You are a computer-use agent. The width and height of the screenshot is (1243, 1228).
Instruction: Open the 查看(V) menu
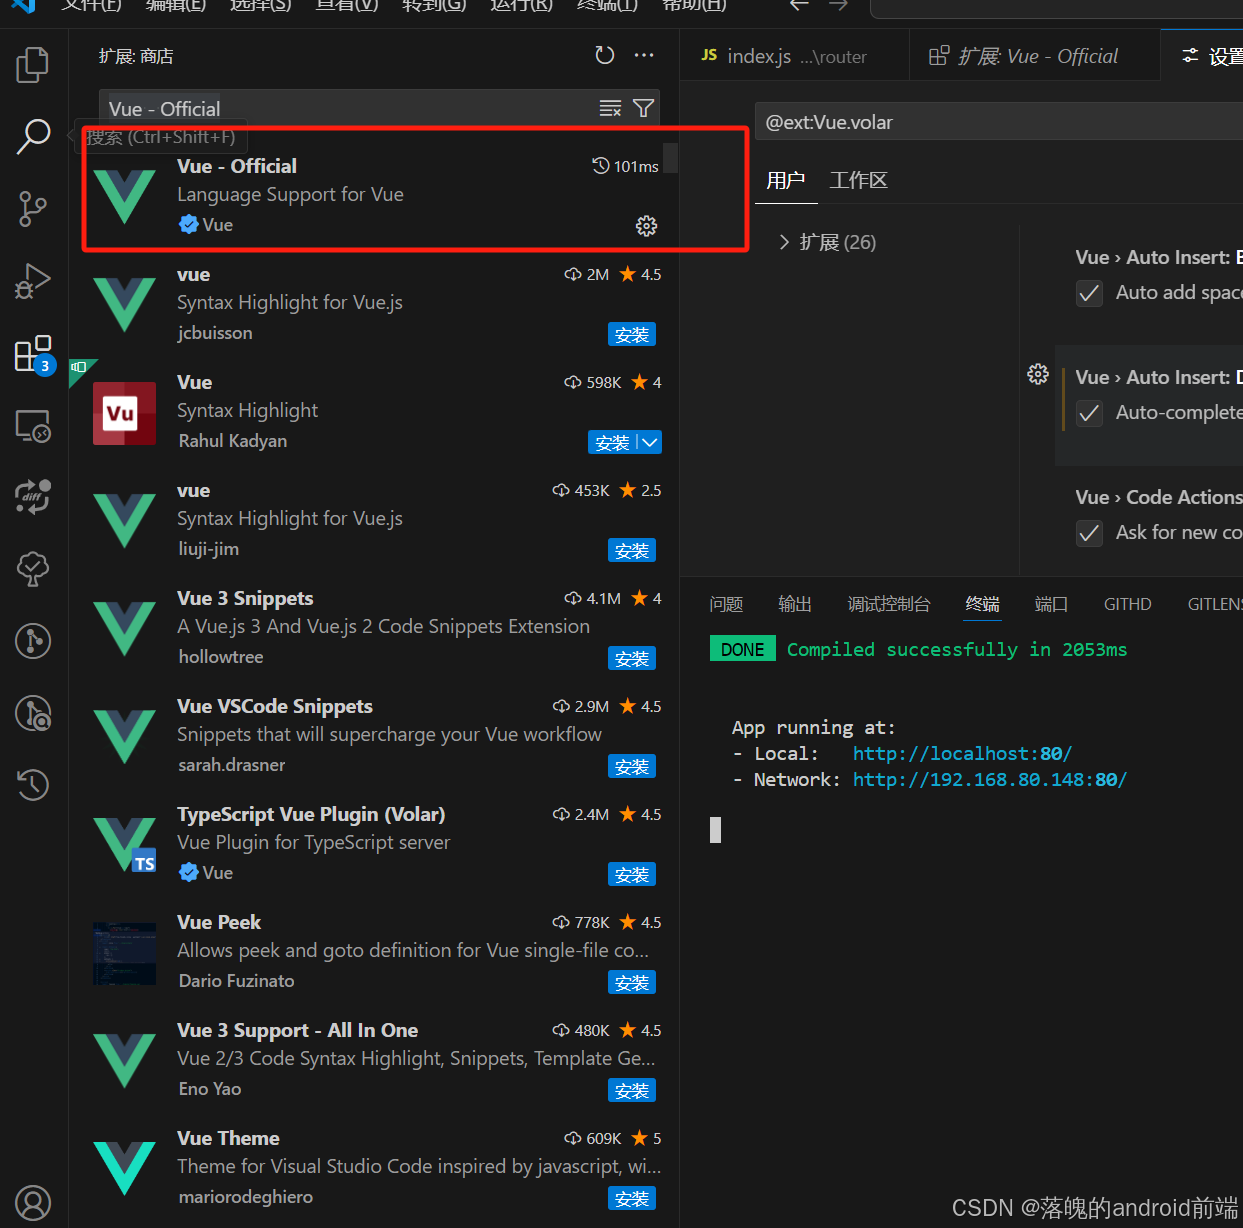(x=347, y=5)
